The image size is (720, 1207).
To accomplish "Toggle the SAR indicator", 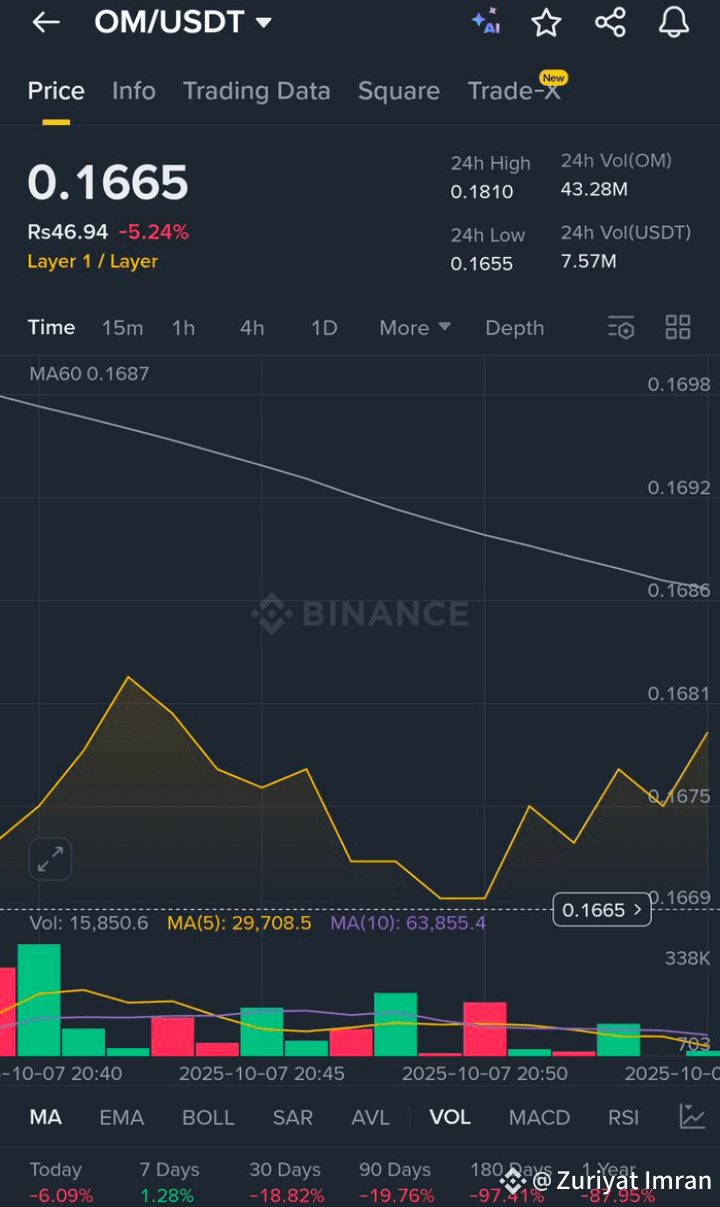I will point(293,1117).
